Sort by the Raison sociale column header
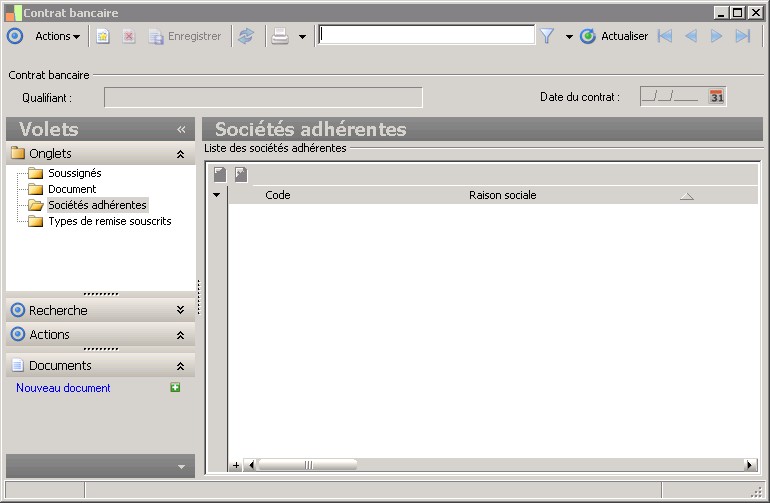The image size is (770, 503). pos(502,195)
